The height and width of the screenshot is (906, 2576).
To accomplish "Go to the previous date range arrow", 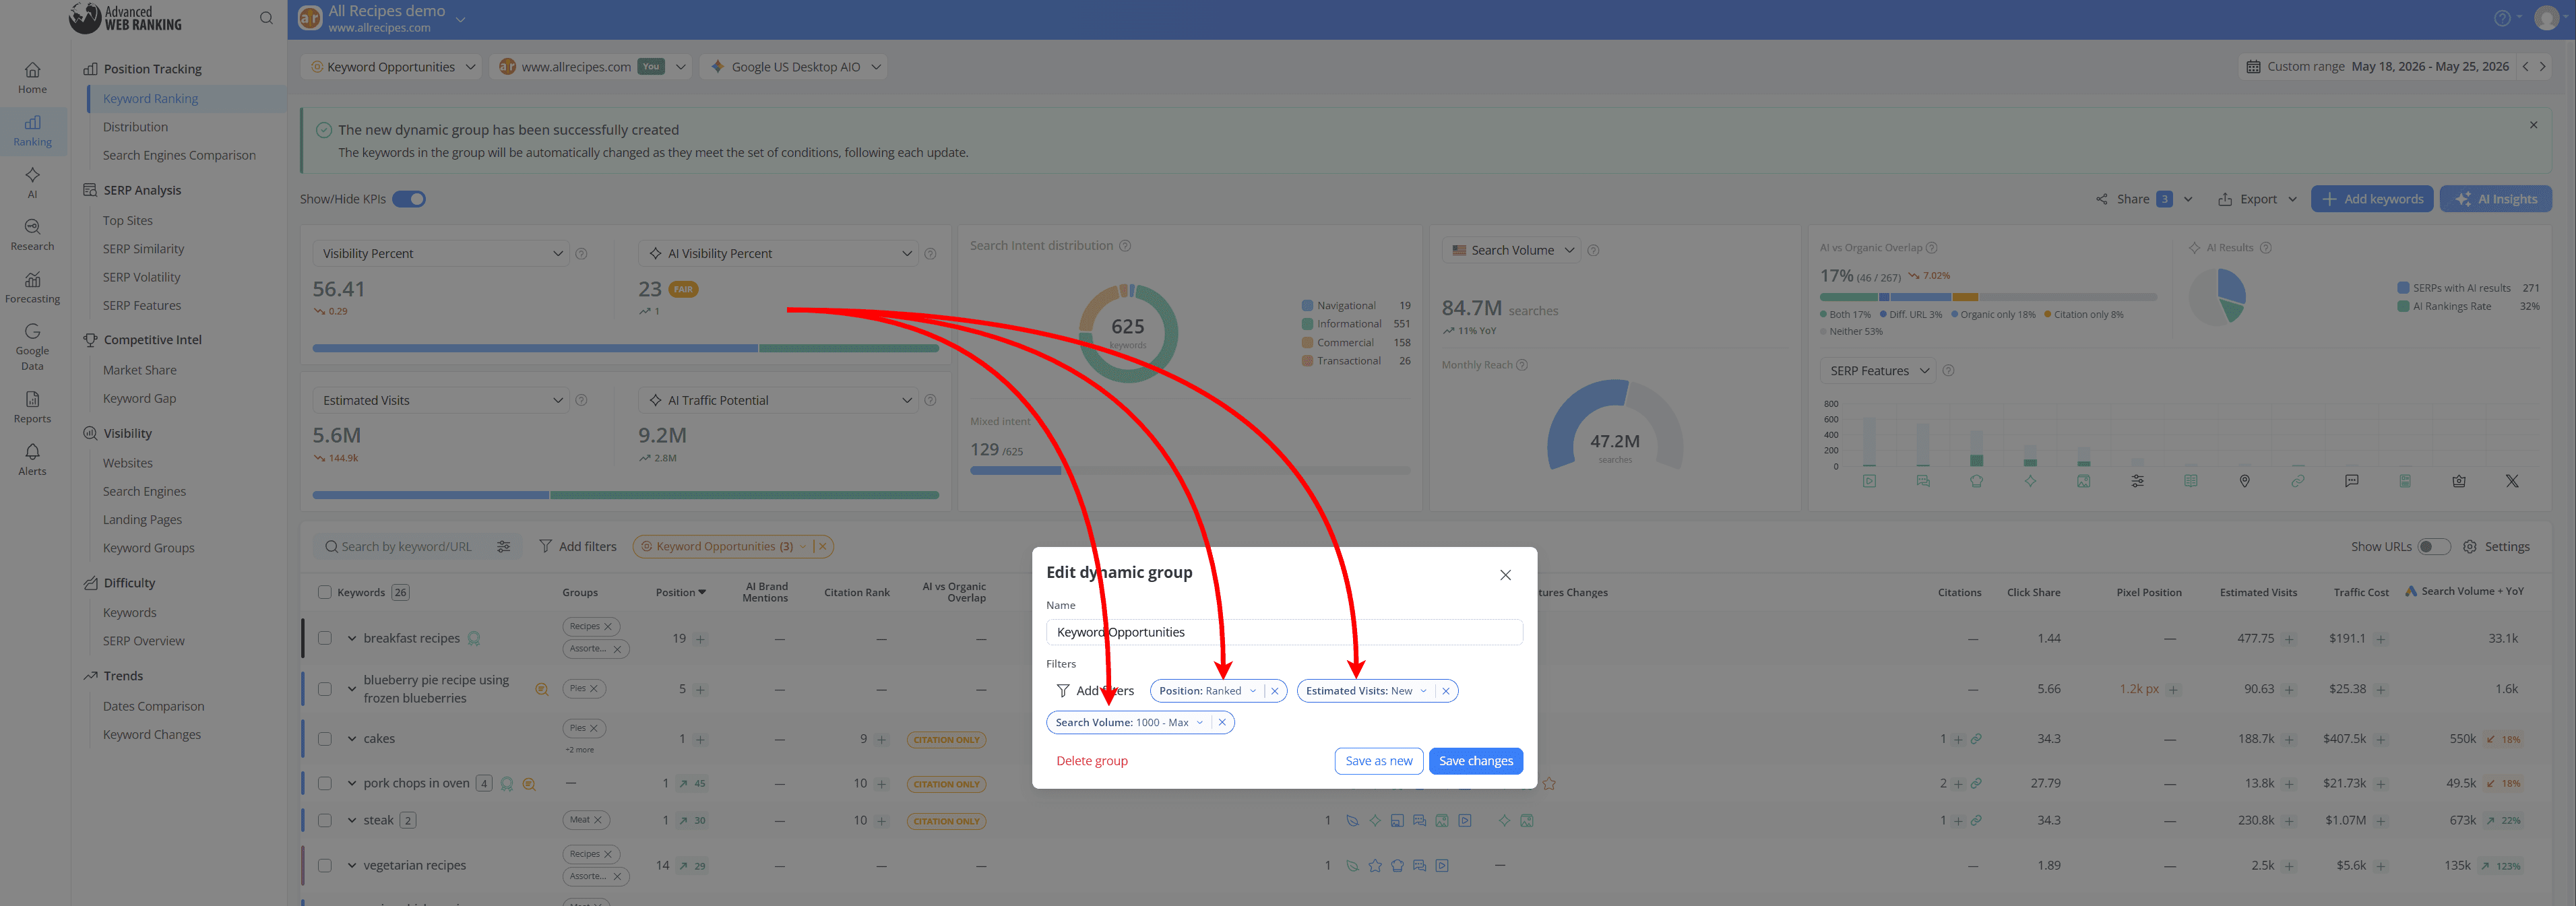I will pos(2525,67).
